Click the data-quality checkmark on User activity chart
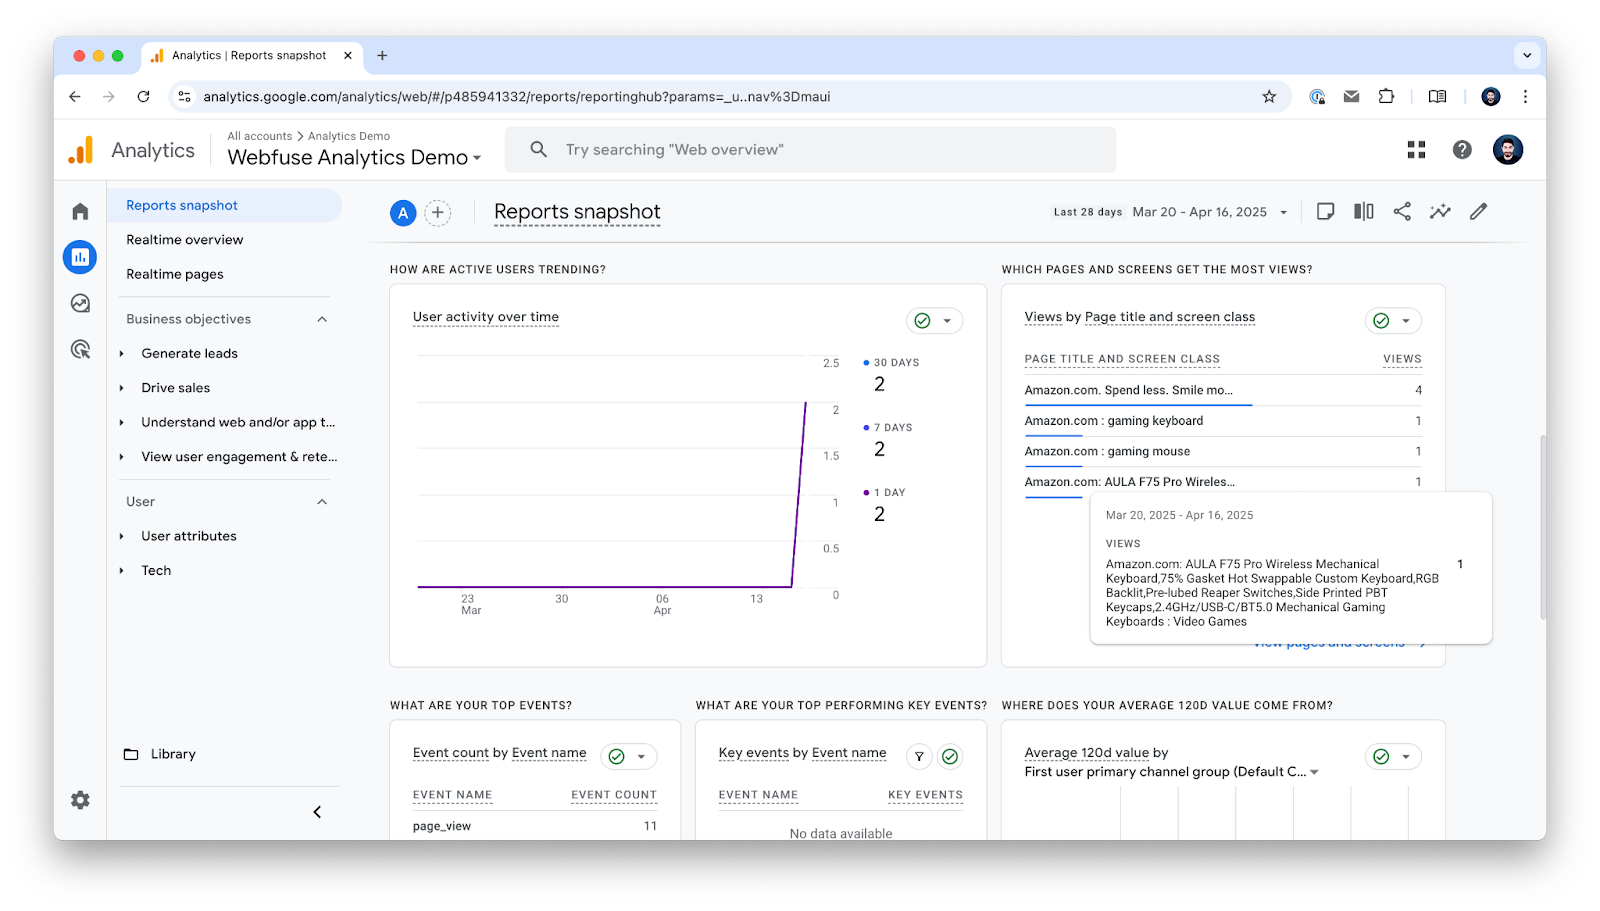The height and width of the screenshot is (911, 1600). click(x=920, y=320)
